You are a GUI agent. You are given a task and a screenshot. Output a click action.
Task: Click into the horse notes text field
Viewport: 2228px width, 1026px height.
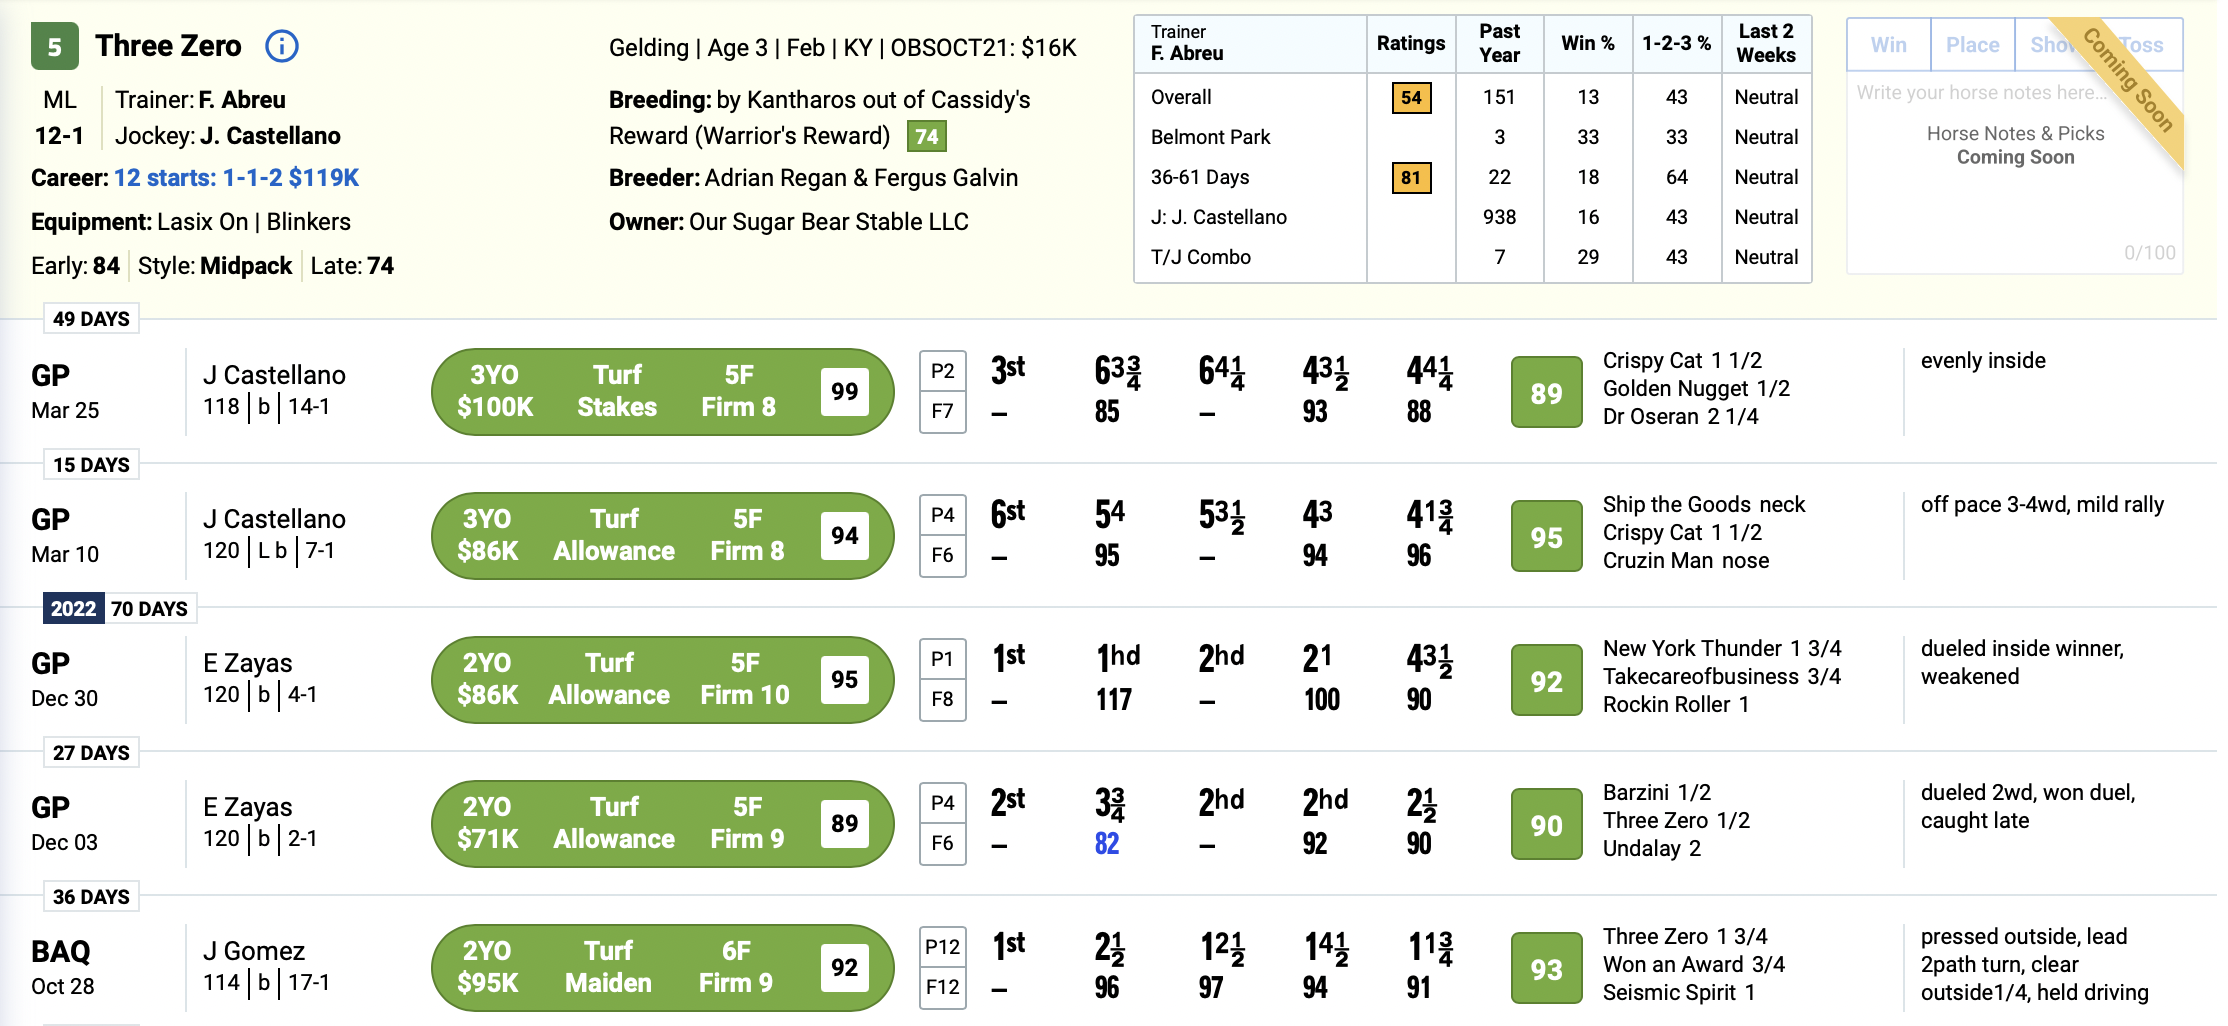[x=2015, y=172]
